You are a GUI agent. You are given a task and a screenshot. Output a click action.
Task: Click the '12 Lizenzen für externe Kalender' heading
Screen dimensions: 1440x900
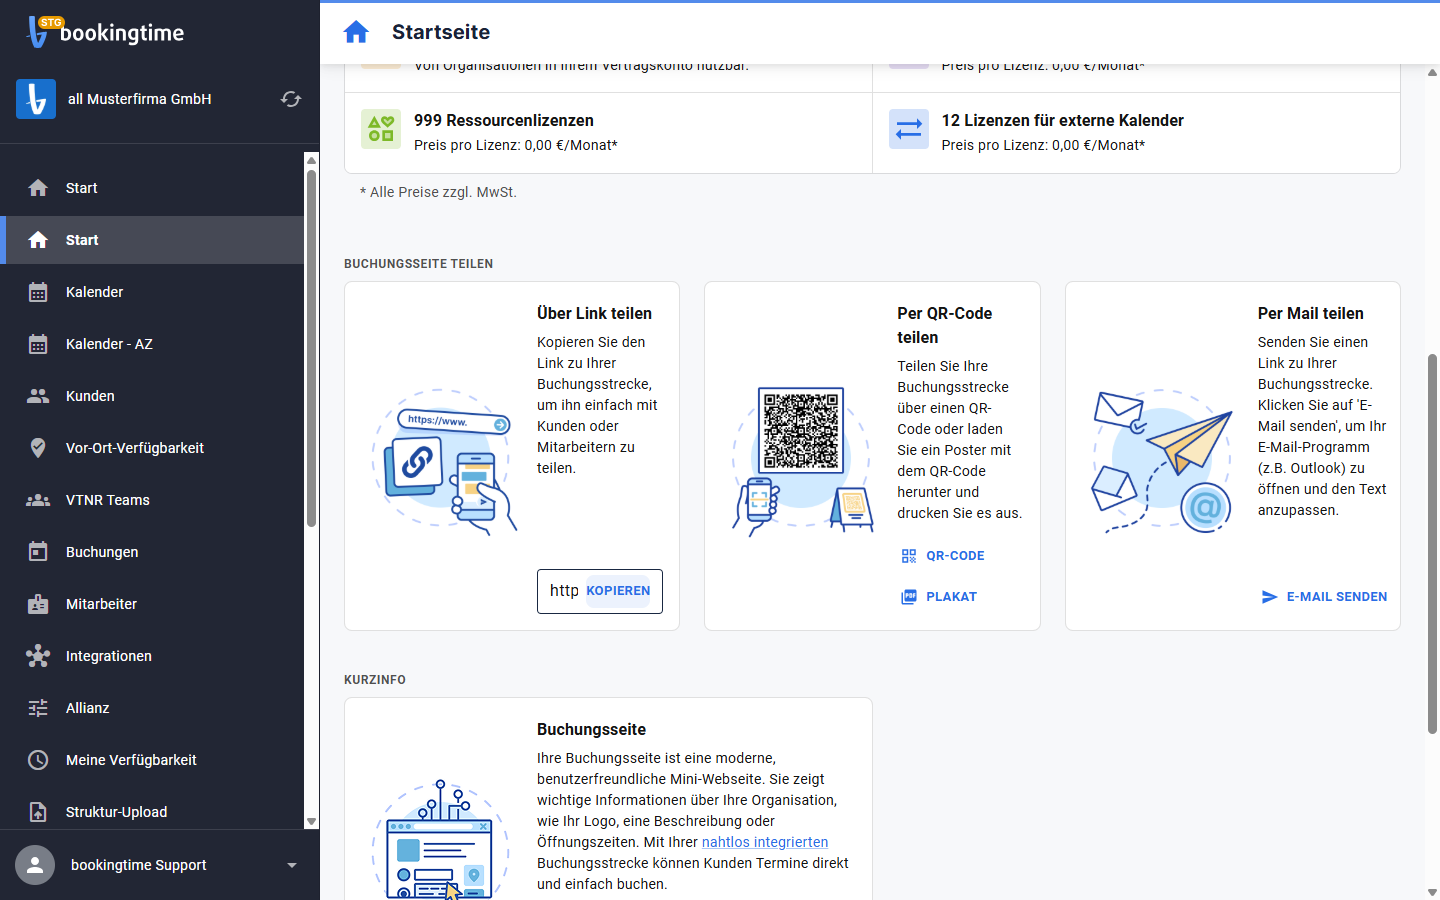coord(1063,120)
